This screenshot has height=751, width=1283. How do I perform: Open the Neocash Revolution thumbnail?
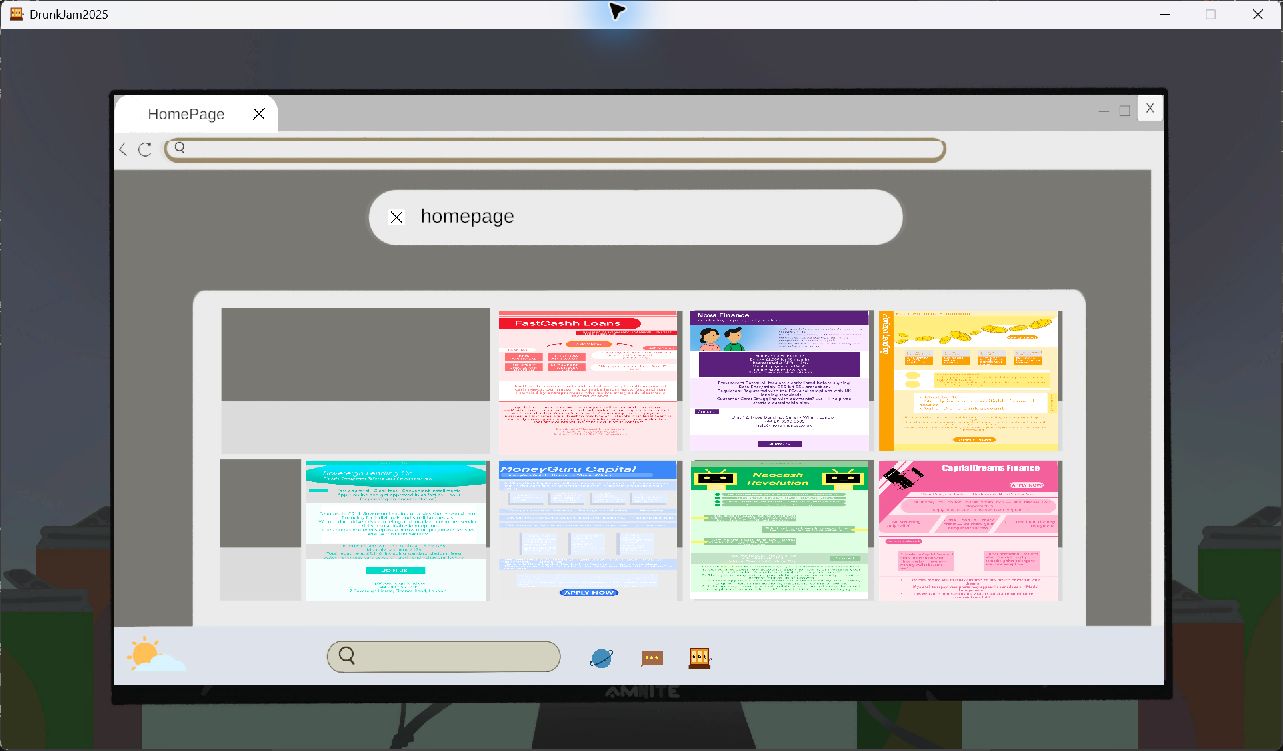tap(780, 530)
